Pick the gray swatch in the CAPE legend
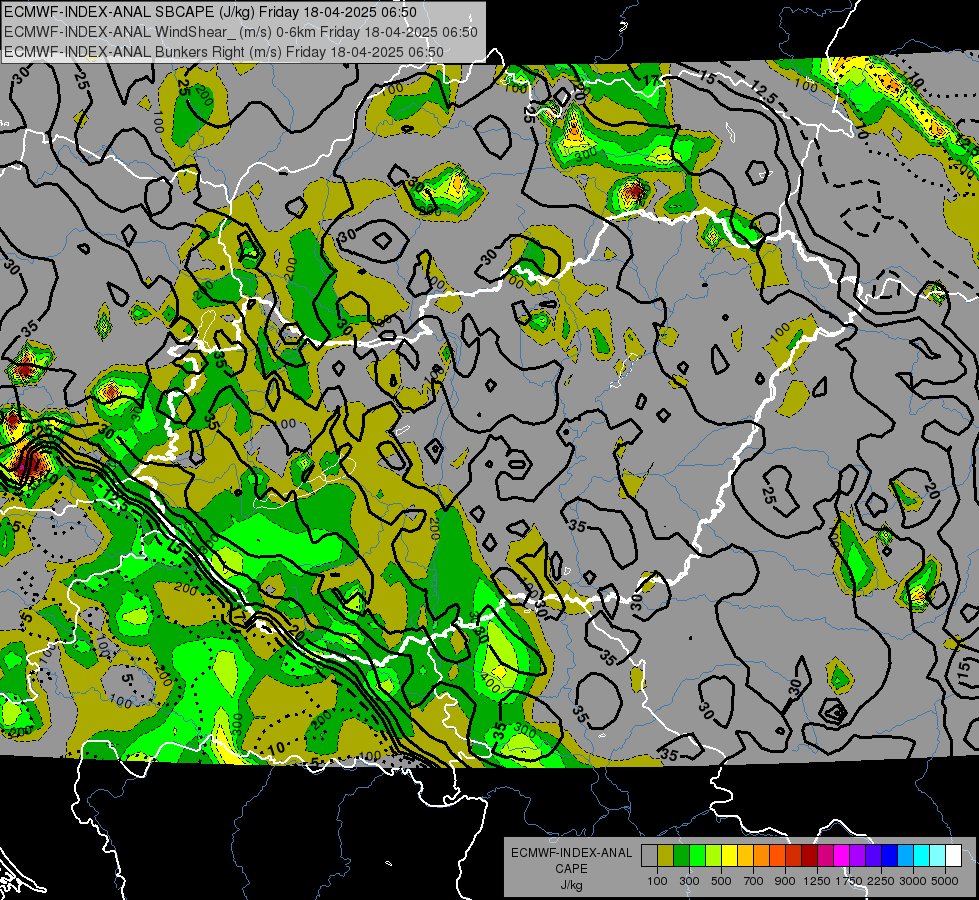The image size is (979, 900). point(649,856)
